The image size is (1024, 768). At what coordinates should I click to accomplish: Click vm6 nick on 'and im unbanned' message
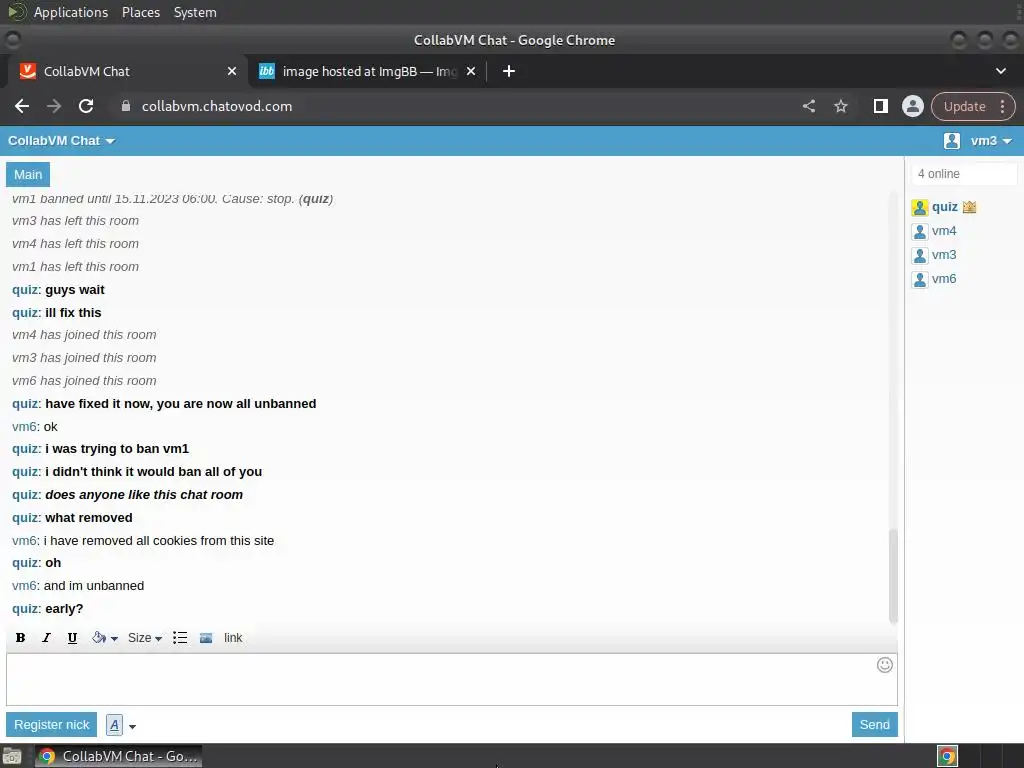[25, 586]
